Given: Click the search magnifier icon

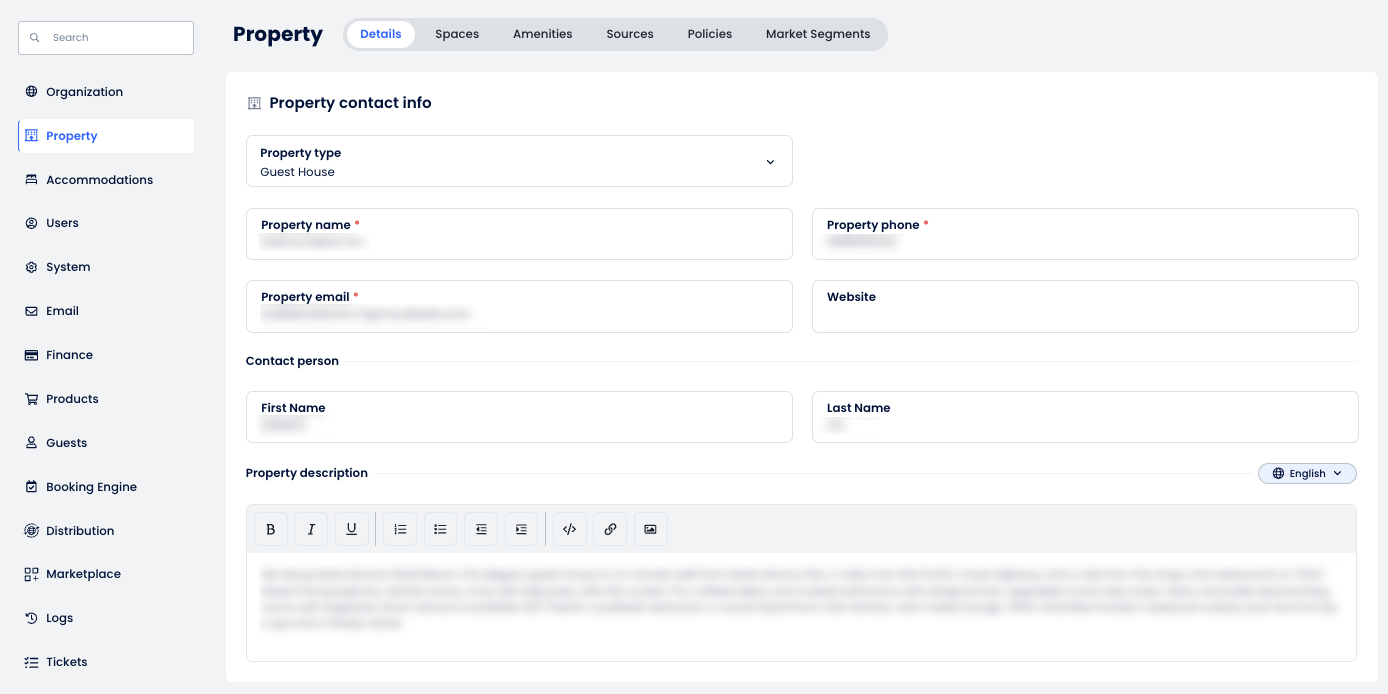Looking at the screenshot, I should click(35, 38).
